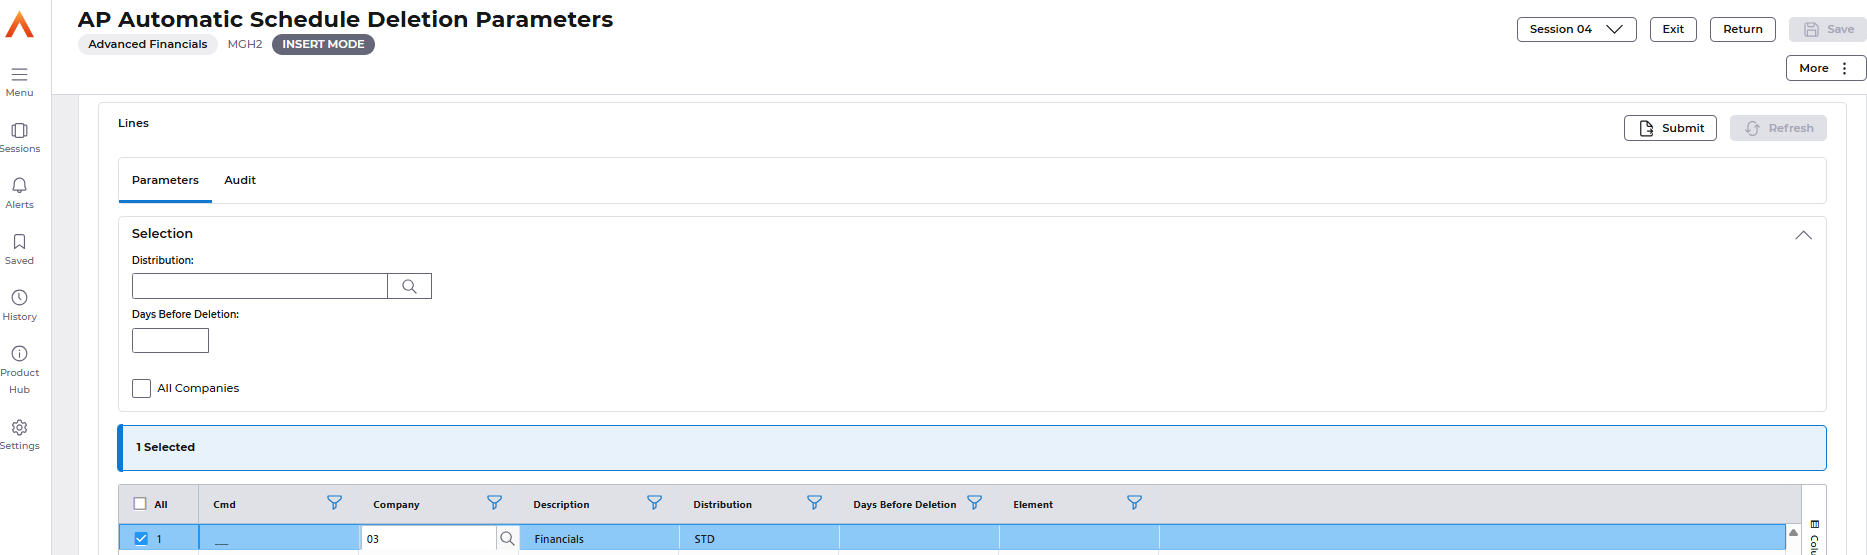Toggle the All Companies checkbox
1867x555 pixels.
(x=141, y=388)
